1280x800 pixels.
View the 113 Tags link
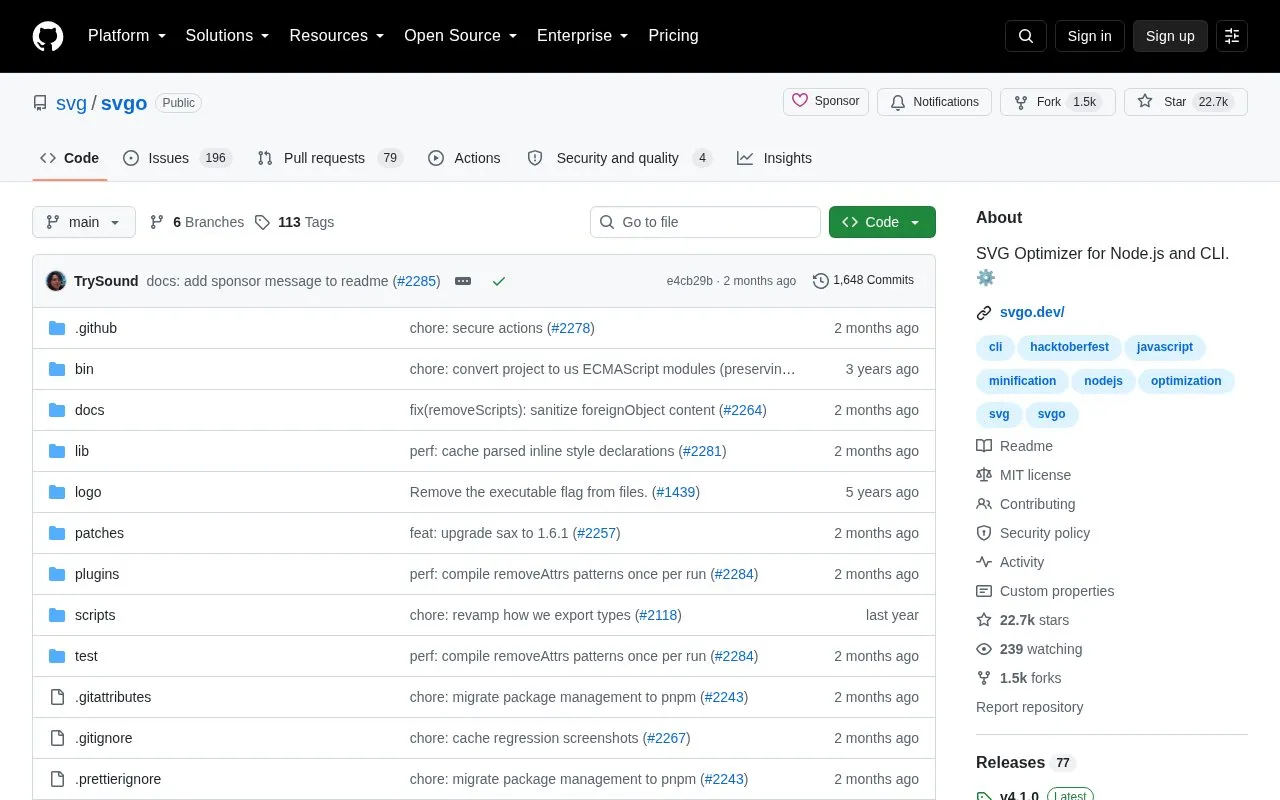[294, 222]
